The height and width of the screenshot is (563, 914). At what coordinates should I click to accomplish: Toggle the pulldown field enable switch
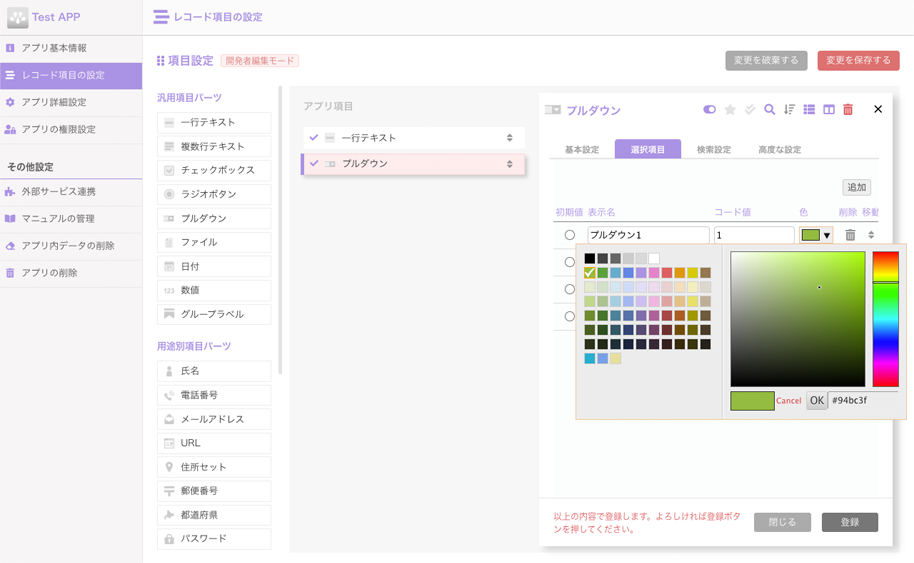coord(709,110)
